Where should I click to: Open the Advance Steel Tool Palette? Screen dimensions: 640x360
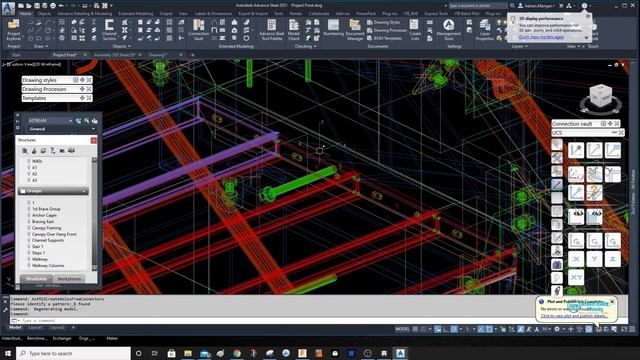(x=271, y=30)
